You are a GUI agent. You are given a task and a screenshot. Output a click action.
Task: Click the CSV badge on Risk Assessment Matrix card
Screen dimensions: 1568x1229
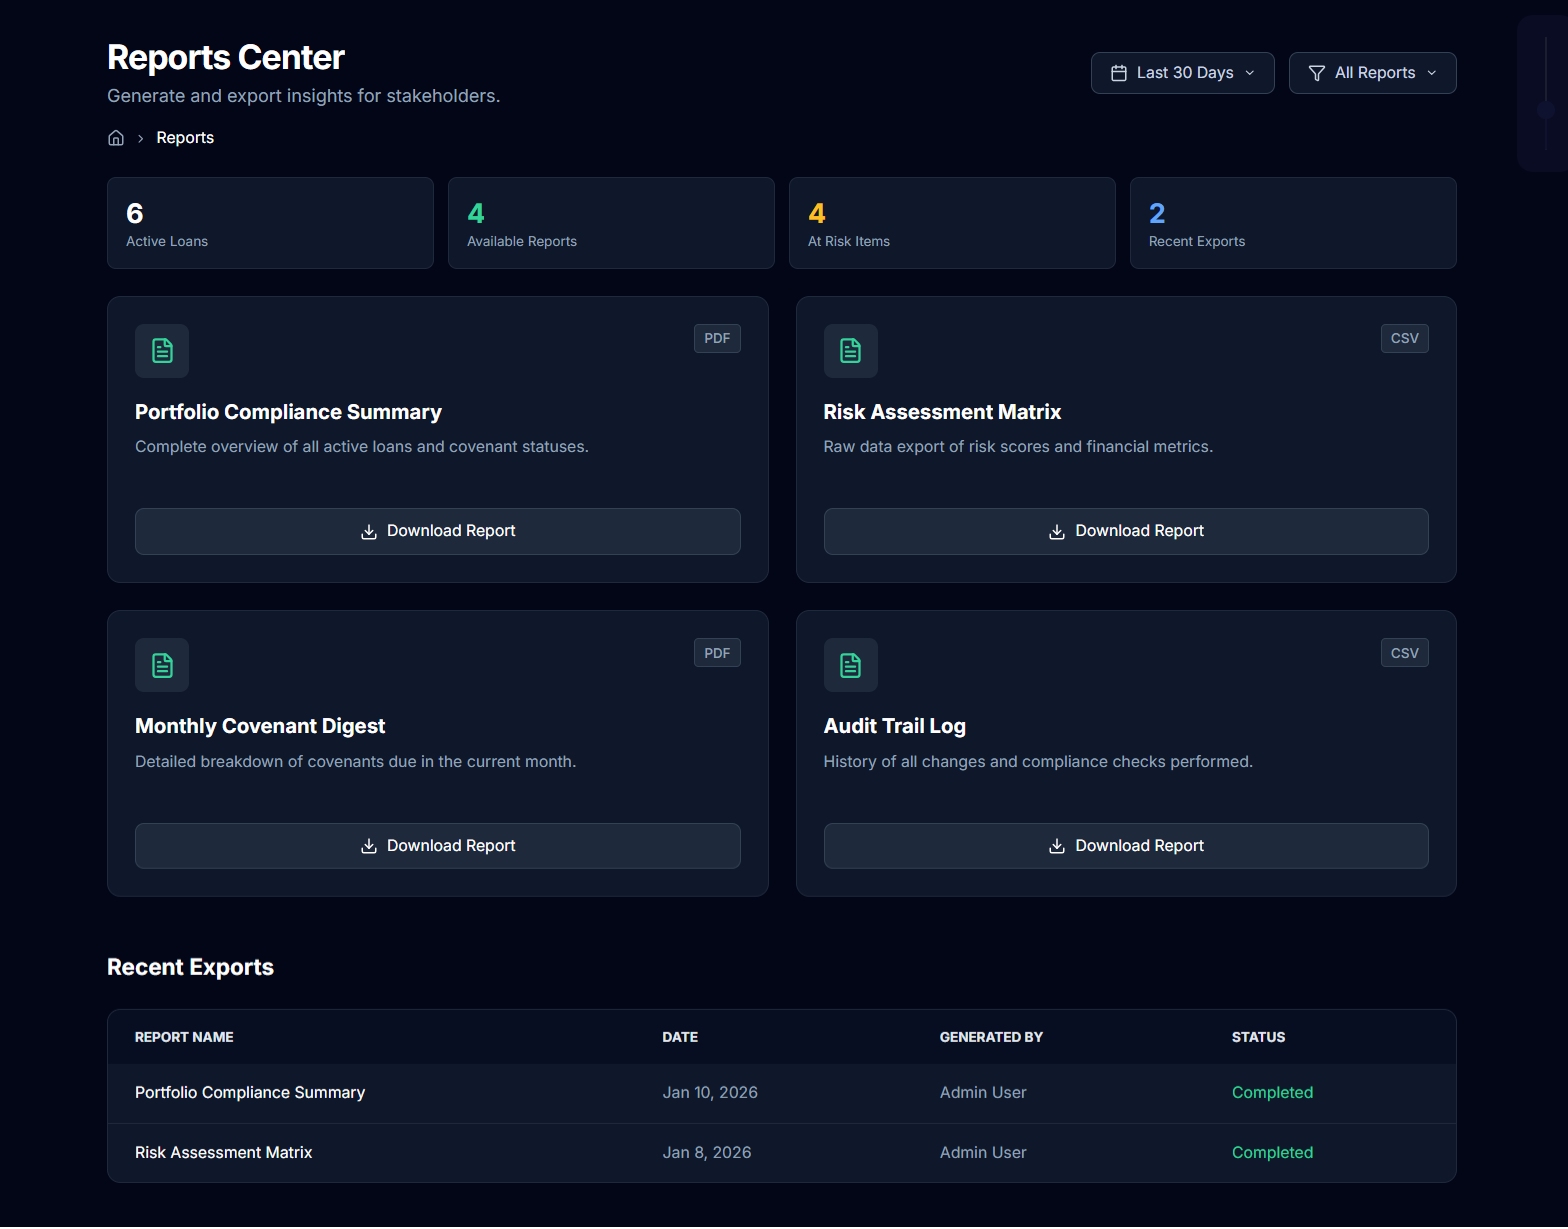point(1405,338)
